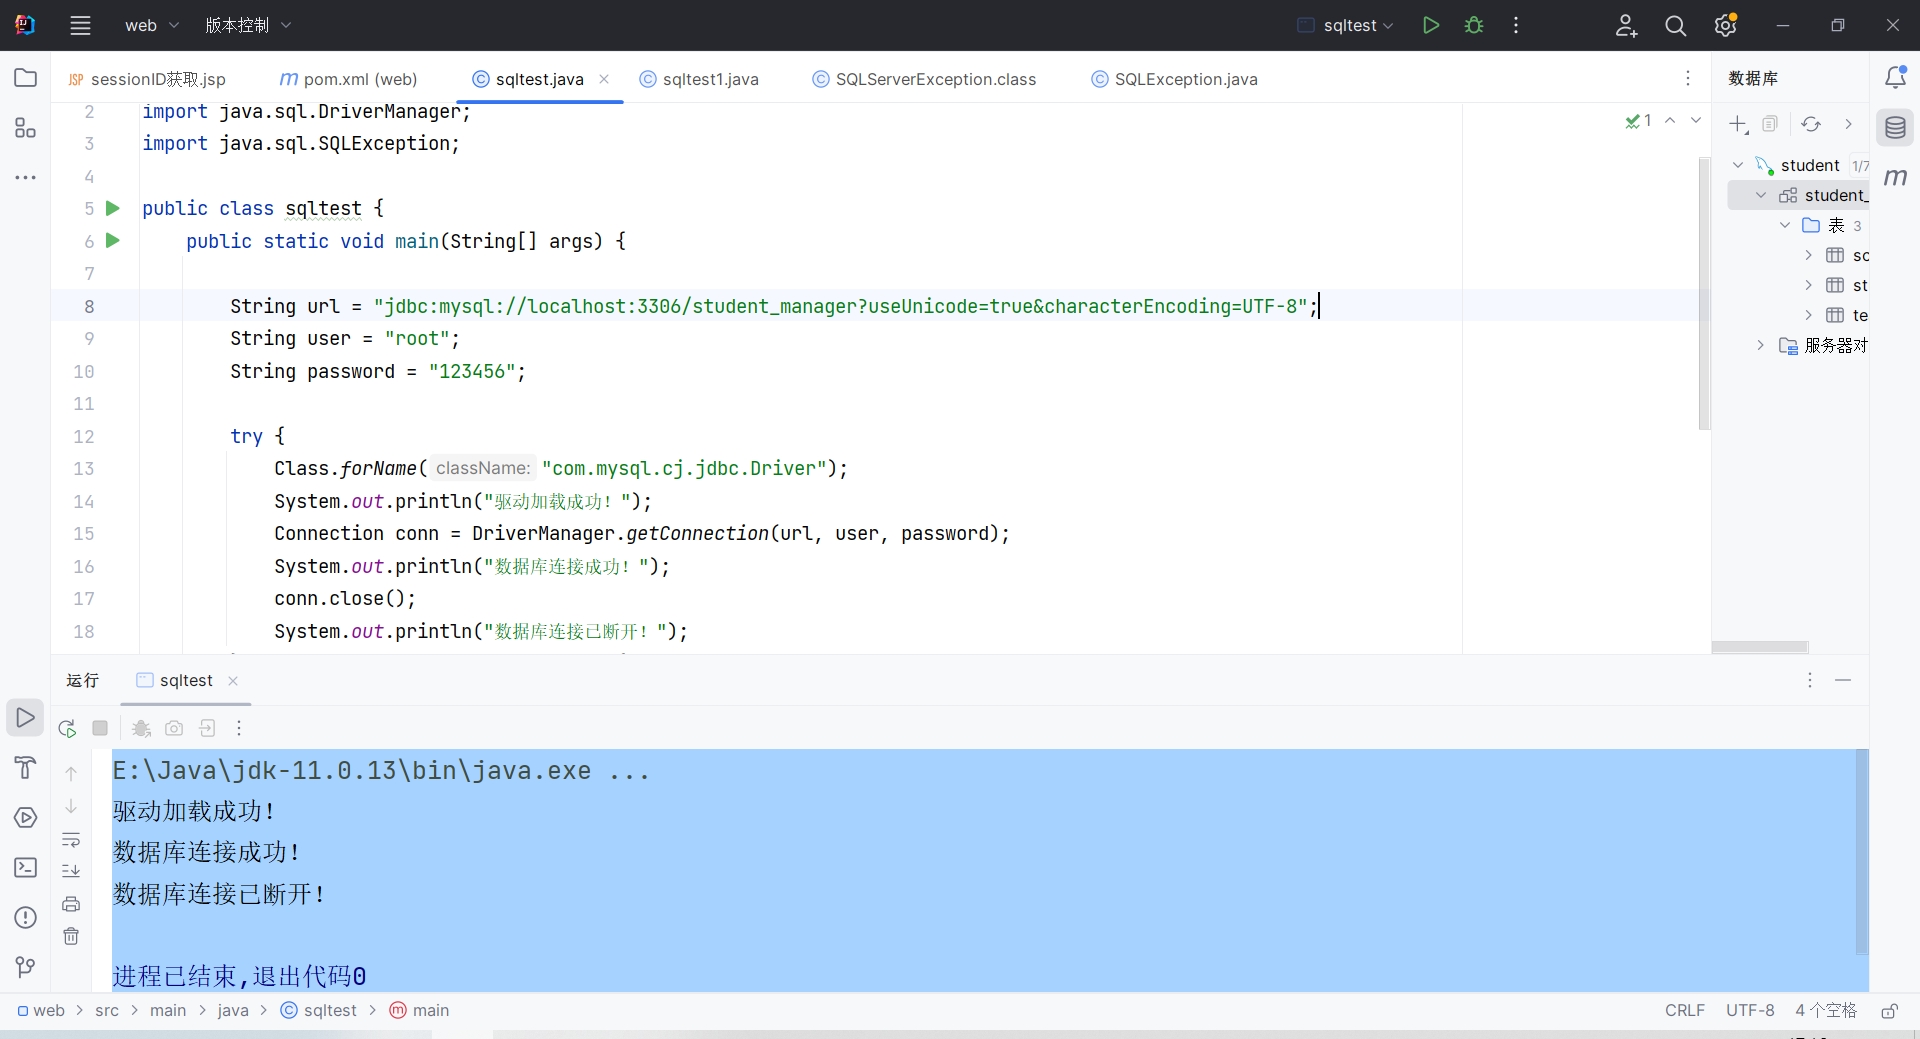1920x1039 pixels.
Task: Open the Terminal tool window
Action: click(x=26, y=868)
